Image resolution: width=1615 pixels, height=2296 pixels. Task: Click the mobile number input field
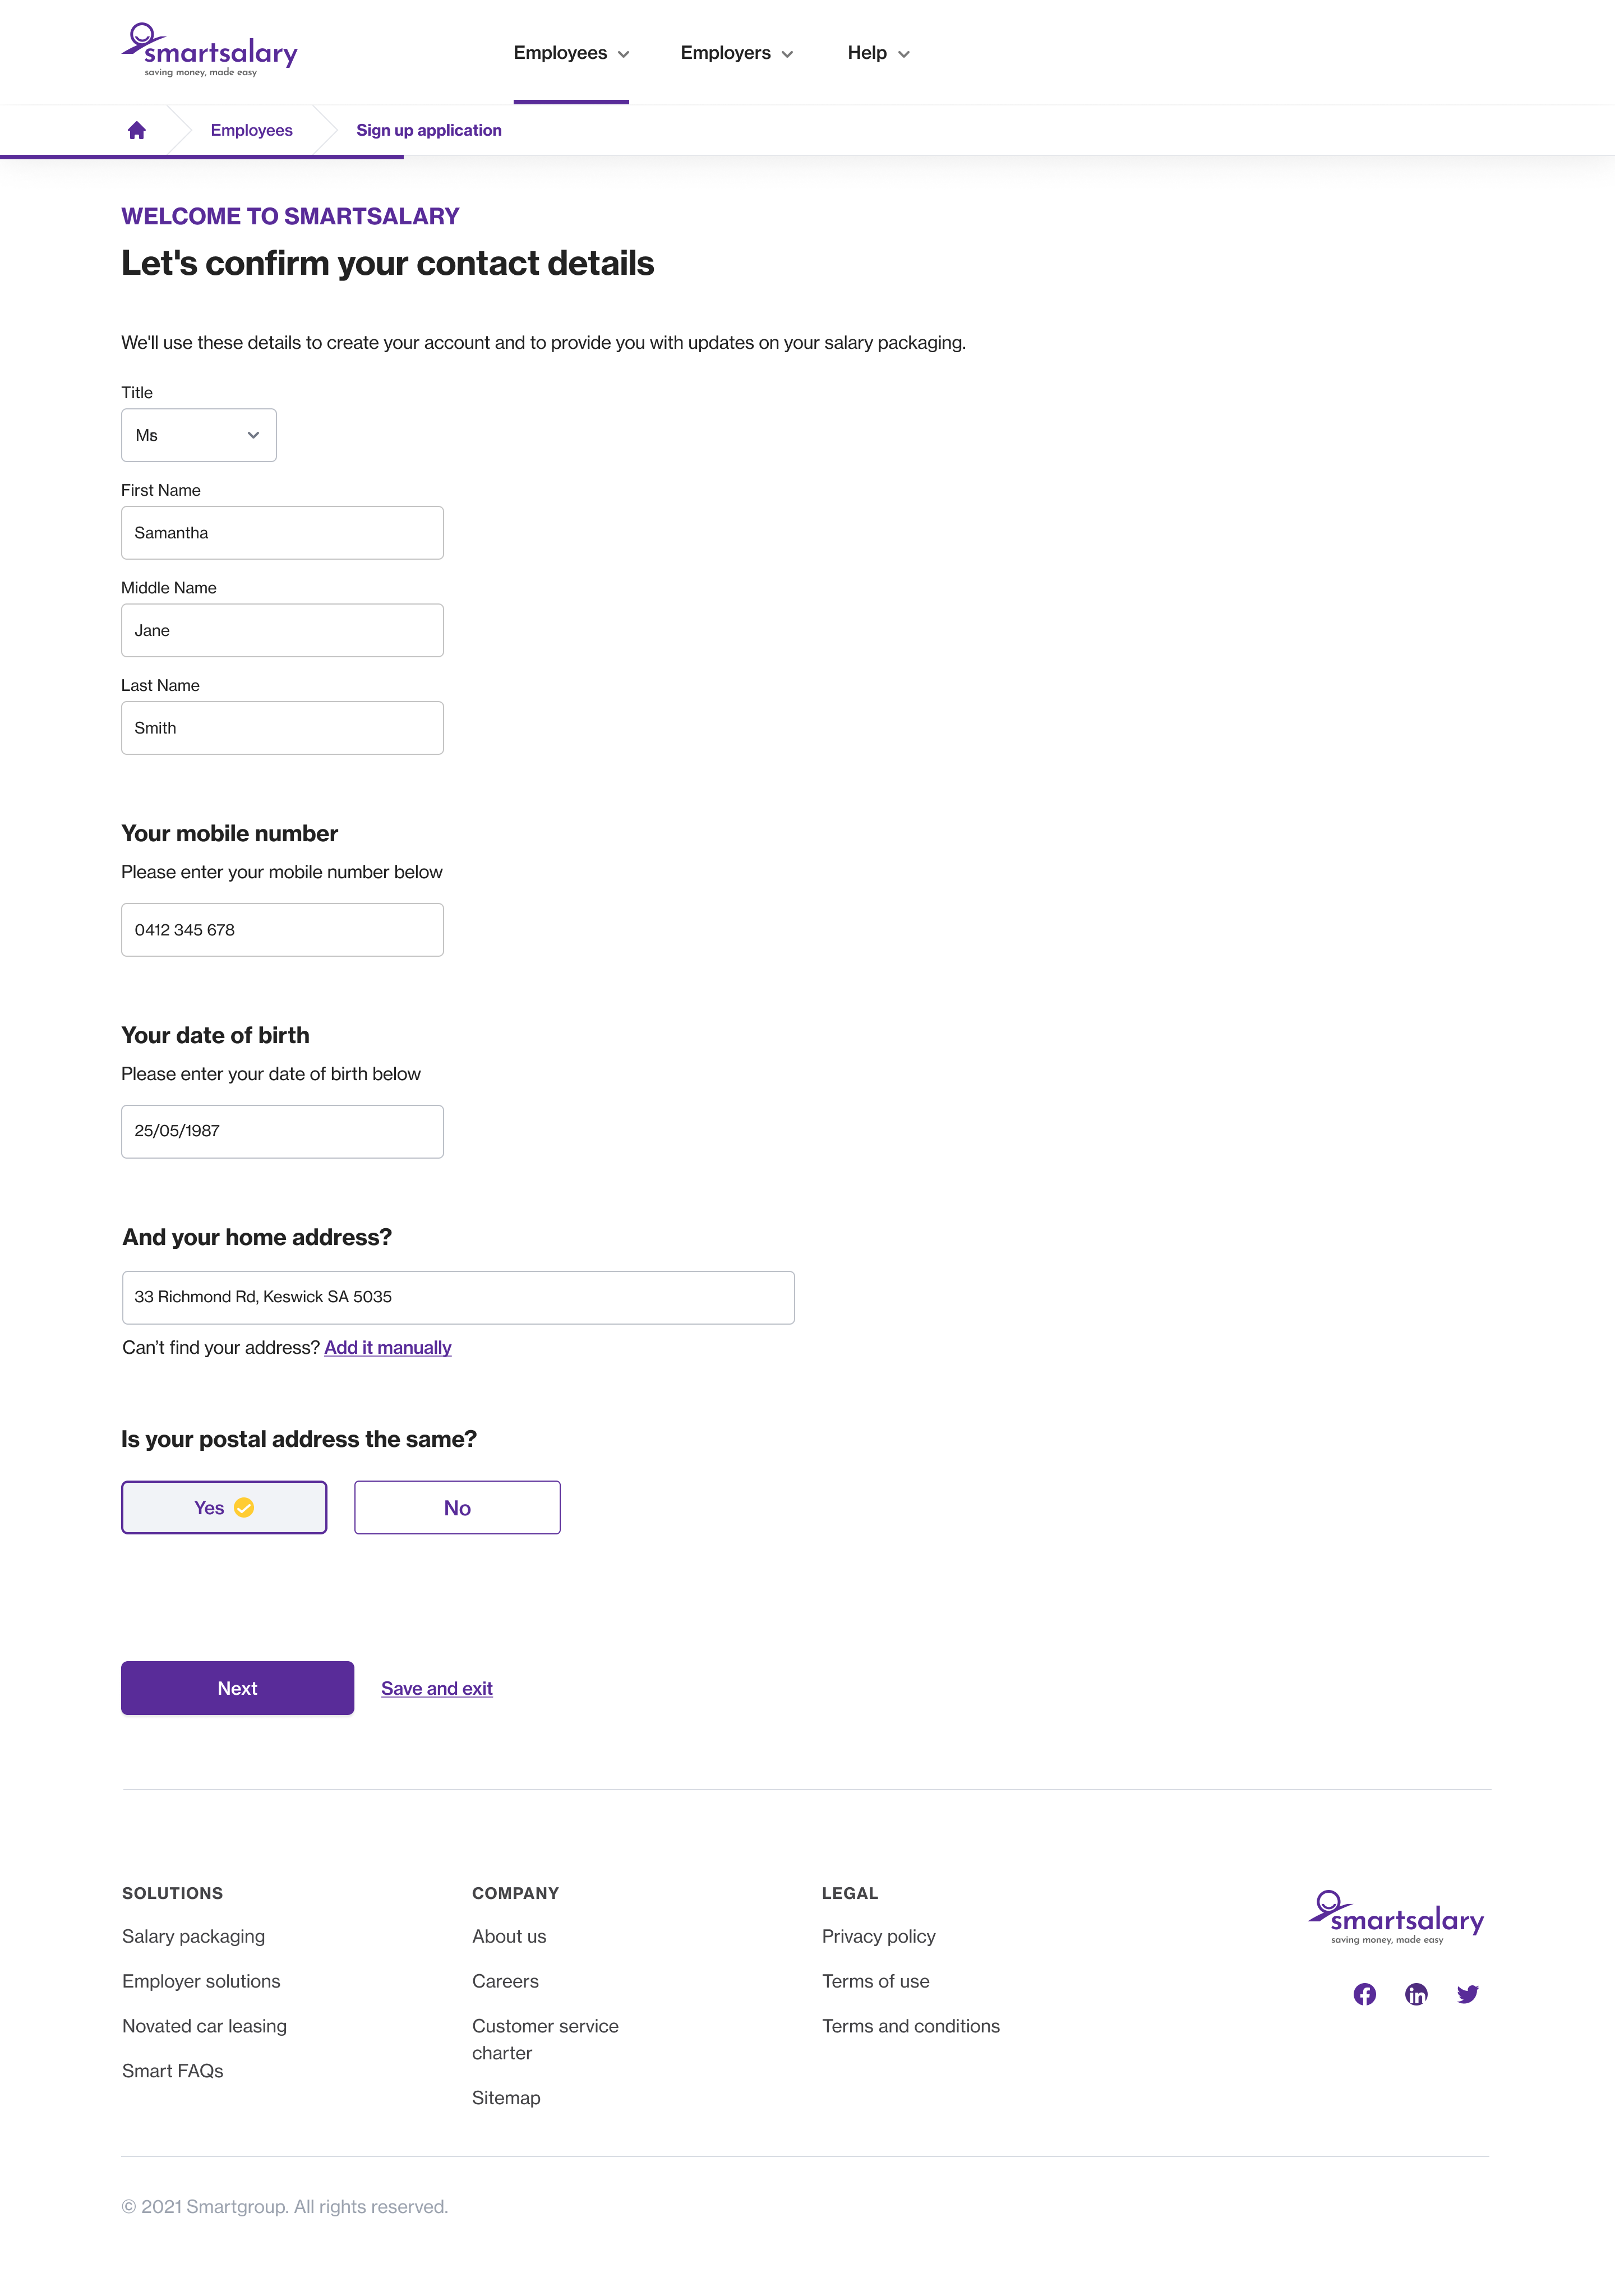(x=282, y=930)
